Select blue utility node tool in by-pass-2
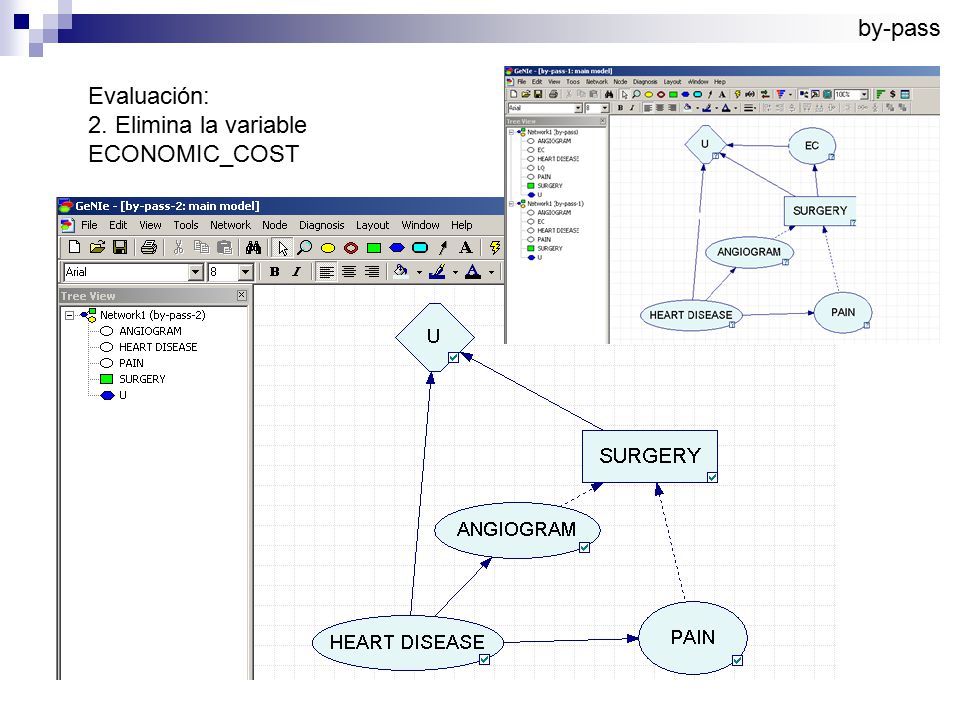 (x=397, y=248)
